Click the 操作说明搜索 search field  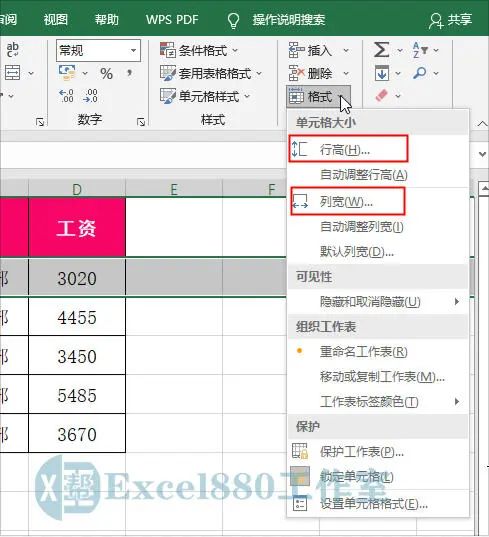point(289,20)
